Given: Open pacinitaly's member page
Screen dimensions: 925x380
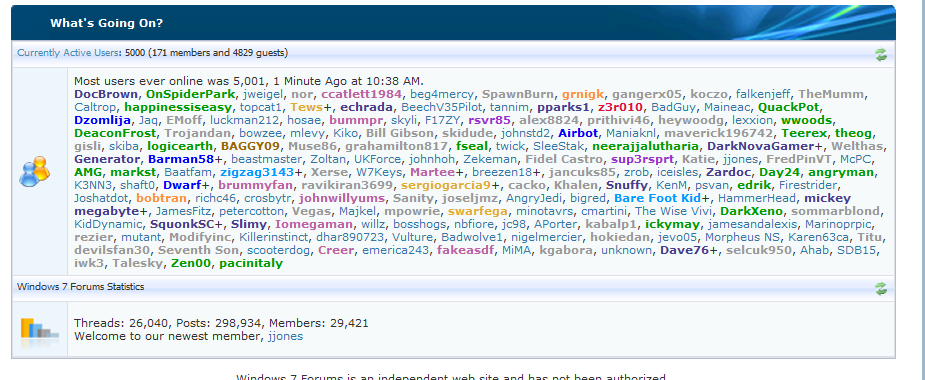Looking at the screenshot, I should click(251, 263).
